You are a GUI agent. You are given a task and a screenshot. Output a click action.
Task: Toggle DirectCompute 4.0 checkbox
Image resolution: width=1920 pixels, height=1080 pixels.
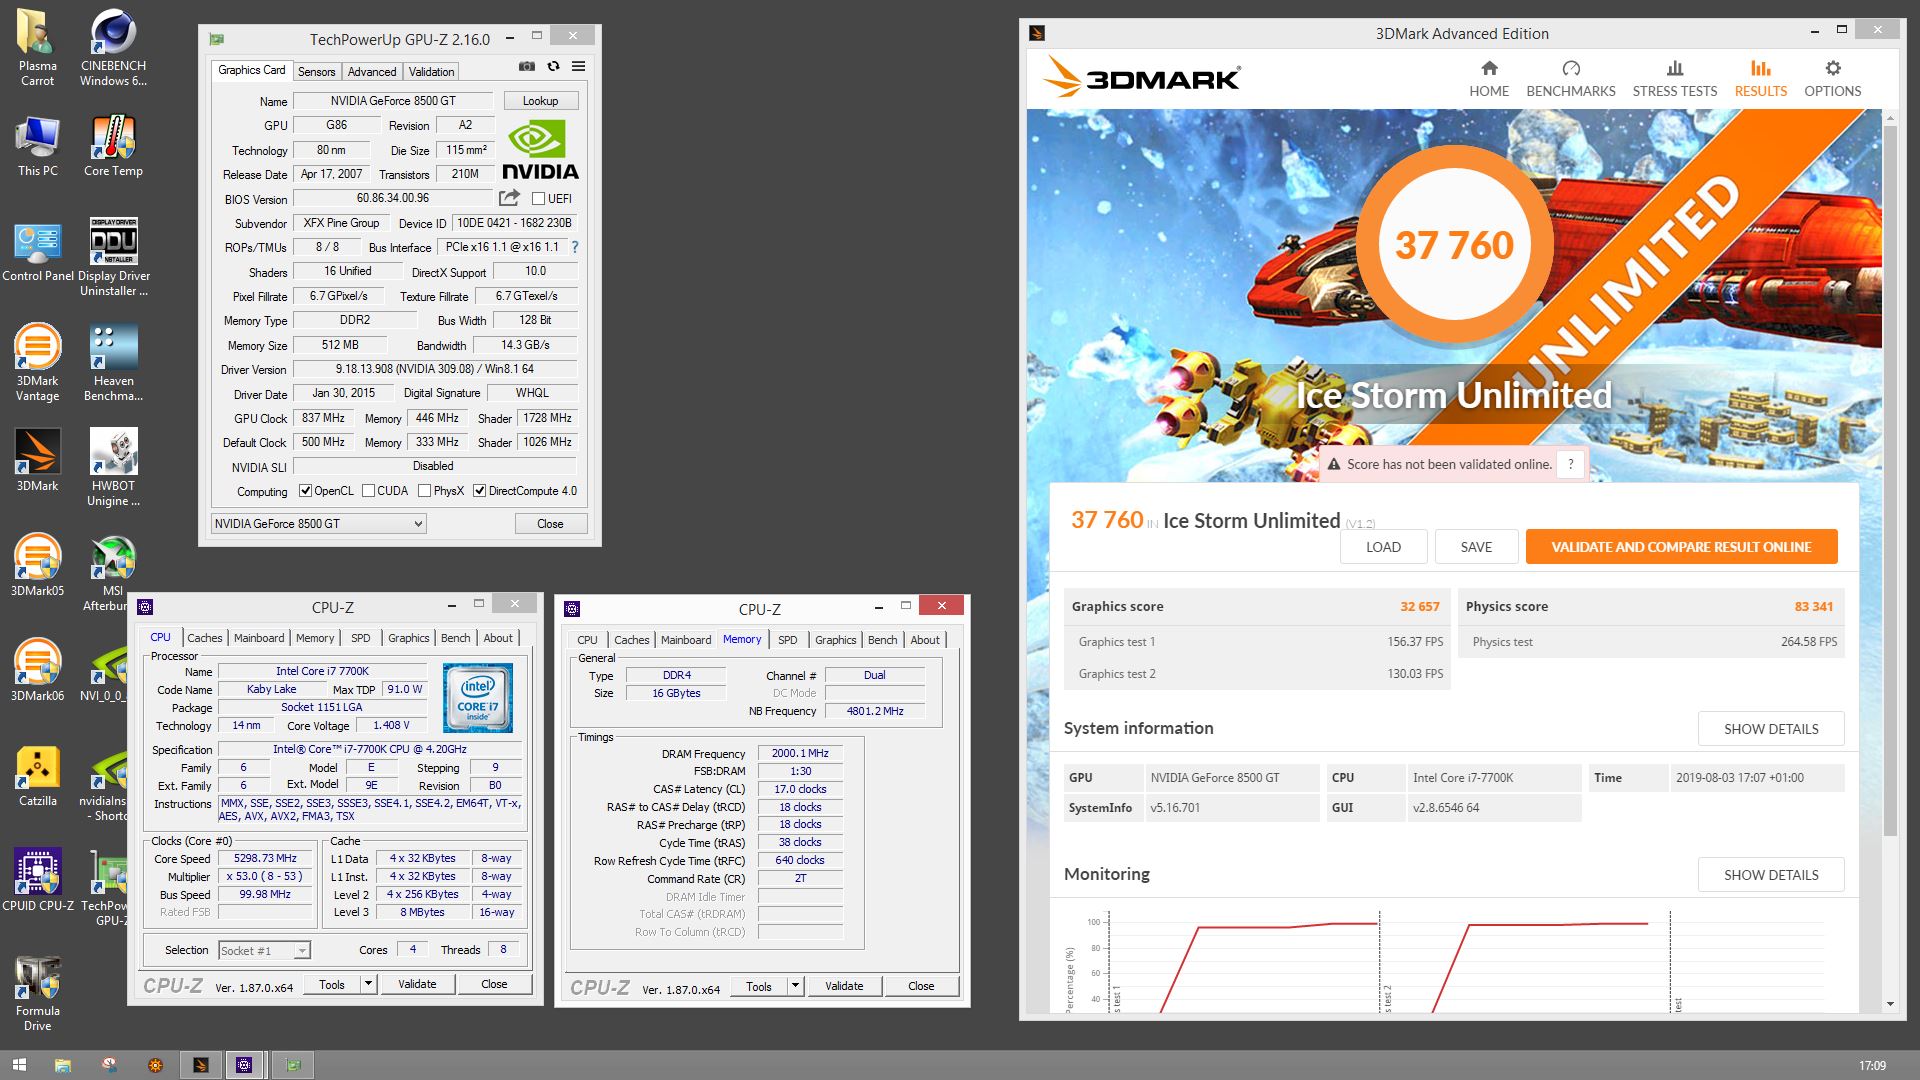[480, 491]
